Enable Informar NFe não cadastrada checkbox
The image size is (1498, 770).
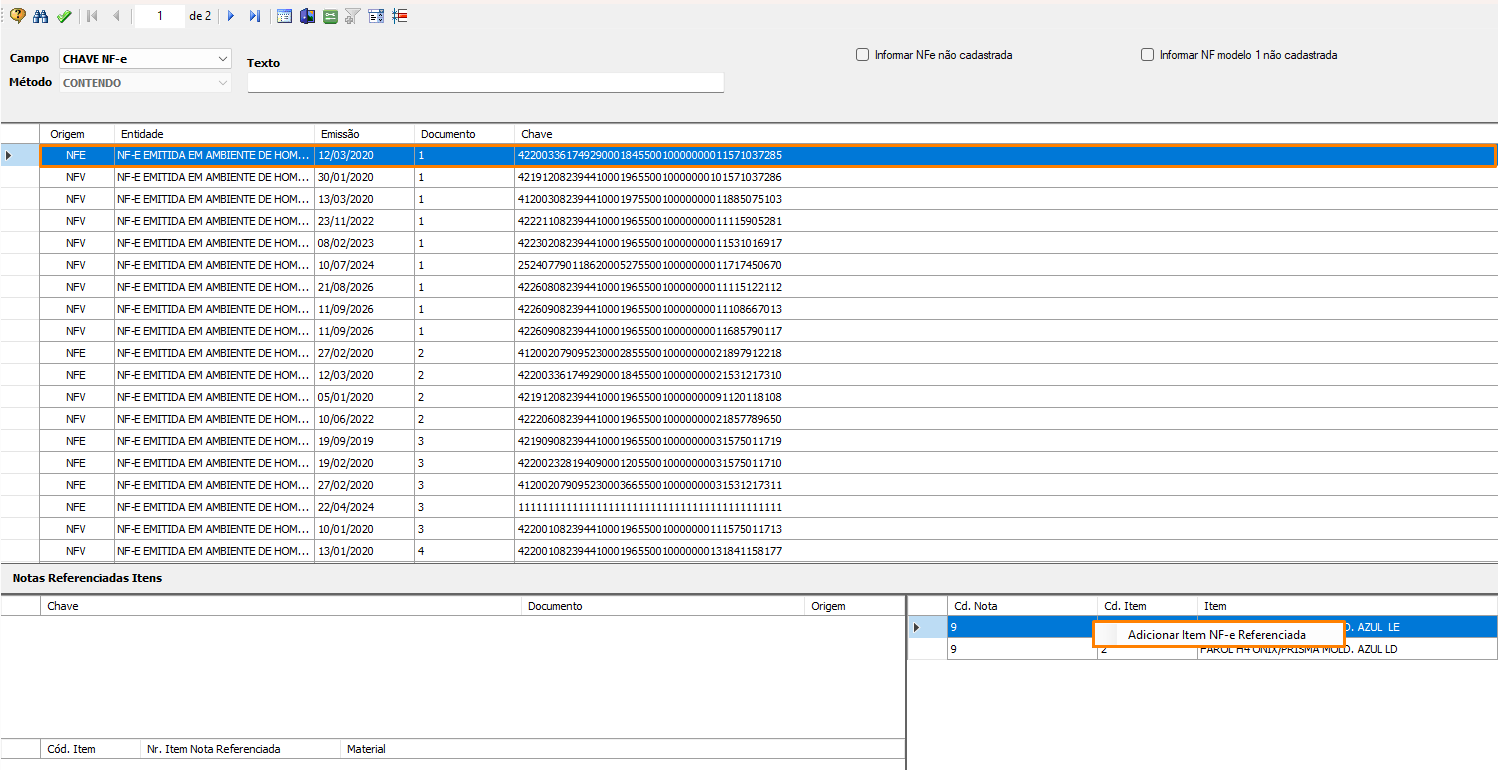tap(862, 55)
